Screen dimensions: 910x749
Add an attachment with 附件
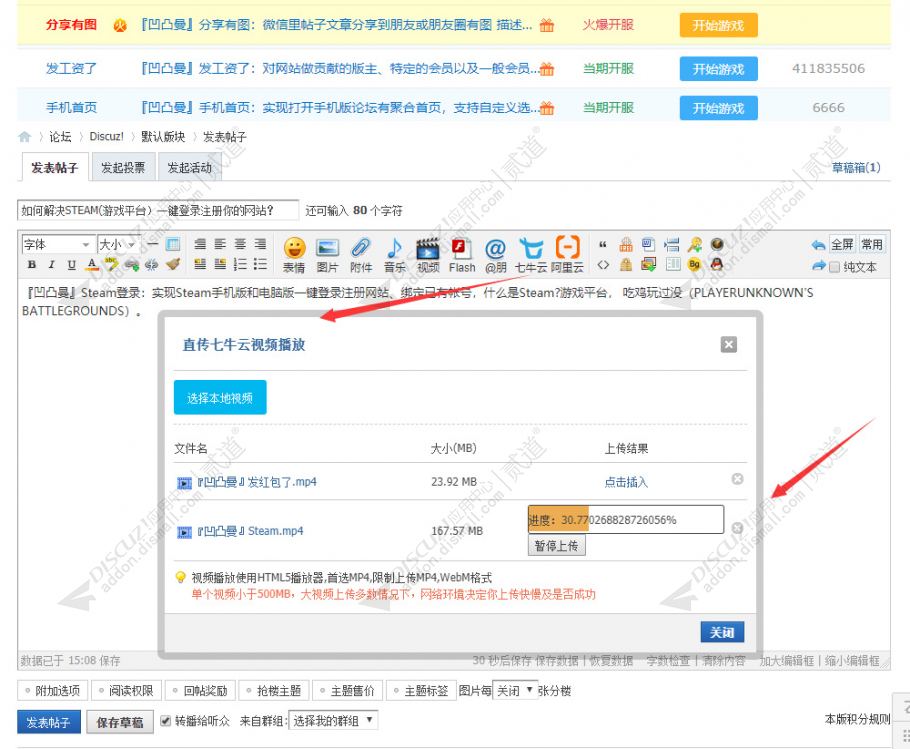[361, 255]
